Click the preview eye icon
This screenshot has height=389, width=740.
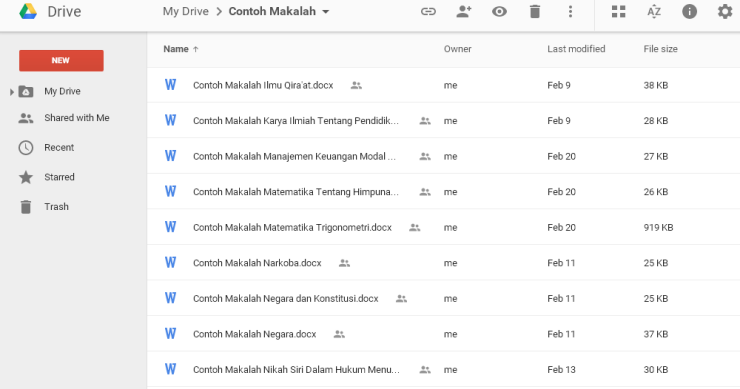(499, 11)
